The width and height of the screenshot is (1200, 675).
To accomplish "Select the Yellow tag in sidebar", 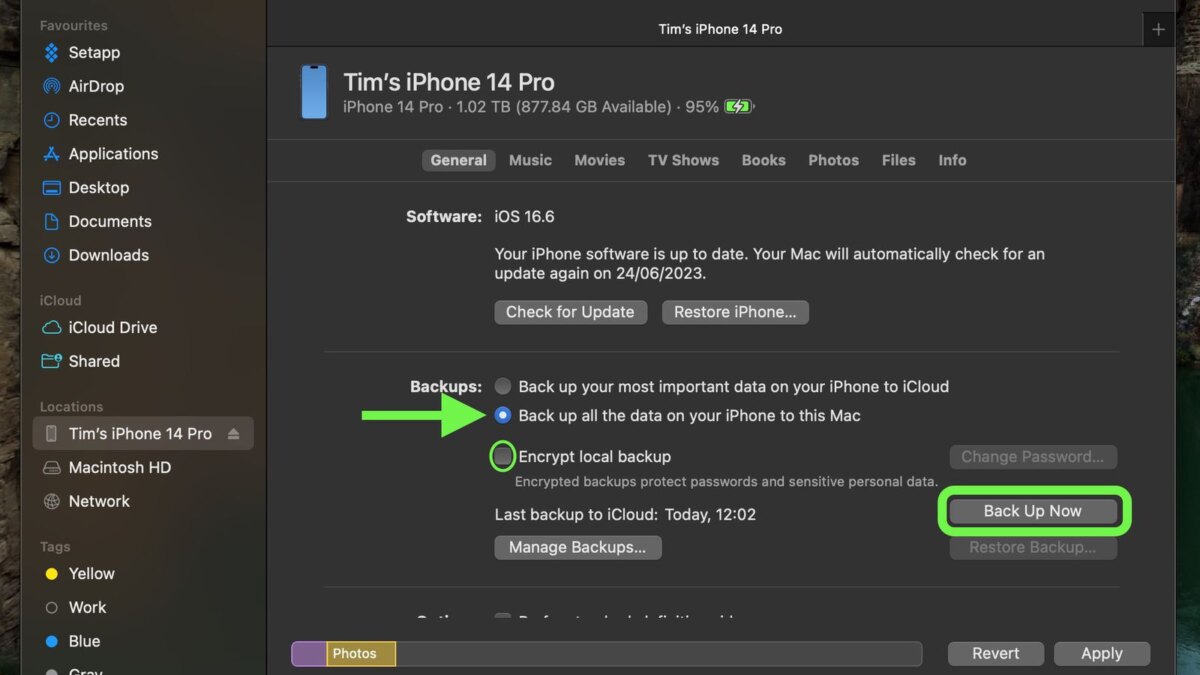I will 51,574.
